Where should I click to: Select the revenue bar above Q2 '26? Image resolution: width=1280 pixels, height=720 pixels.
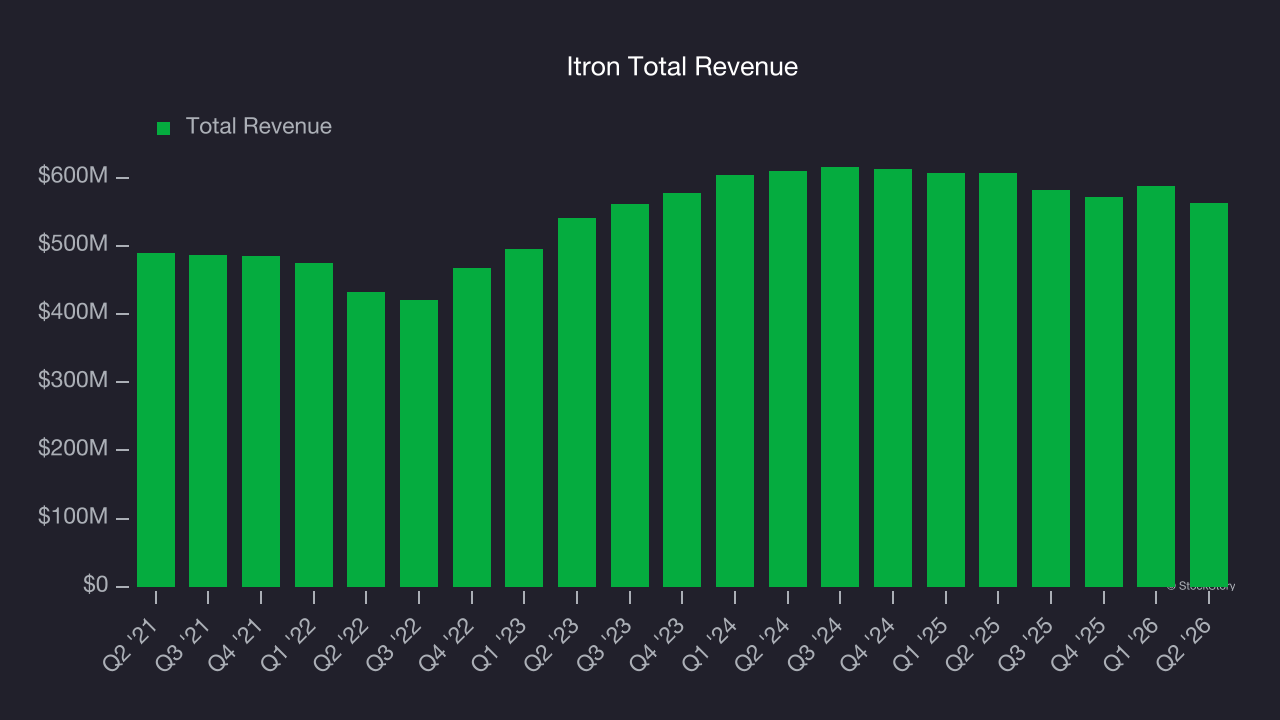(x=1209, y=395)
